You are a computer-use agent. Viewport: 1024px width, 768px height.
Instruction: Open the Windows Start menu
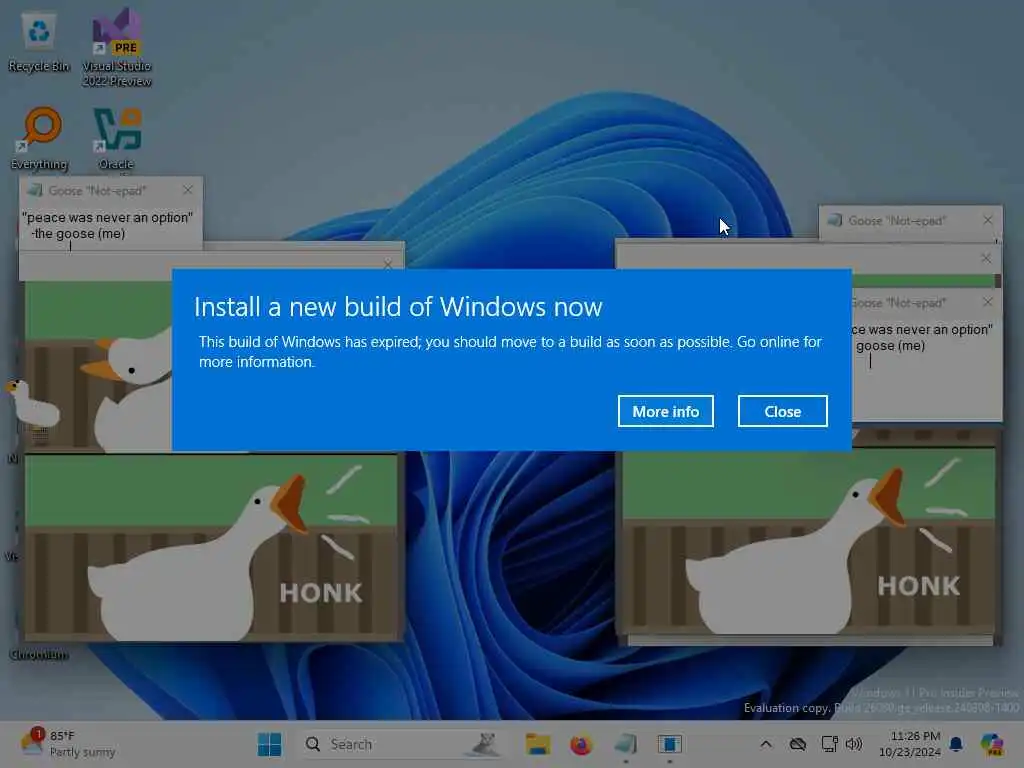(x=269, y=744)
